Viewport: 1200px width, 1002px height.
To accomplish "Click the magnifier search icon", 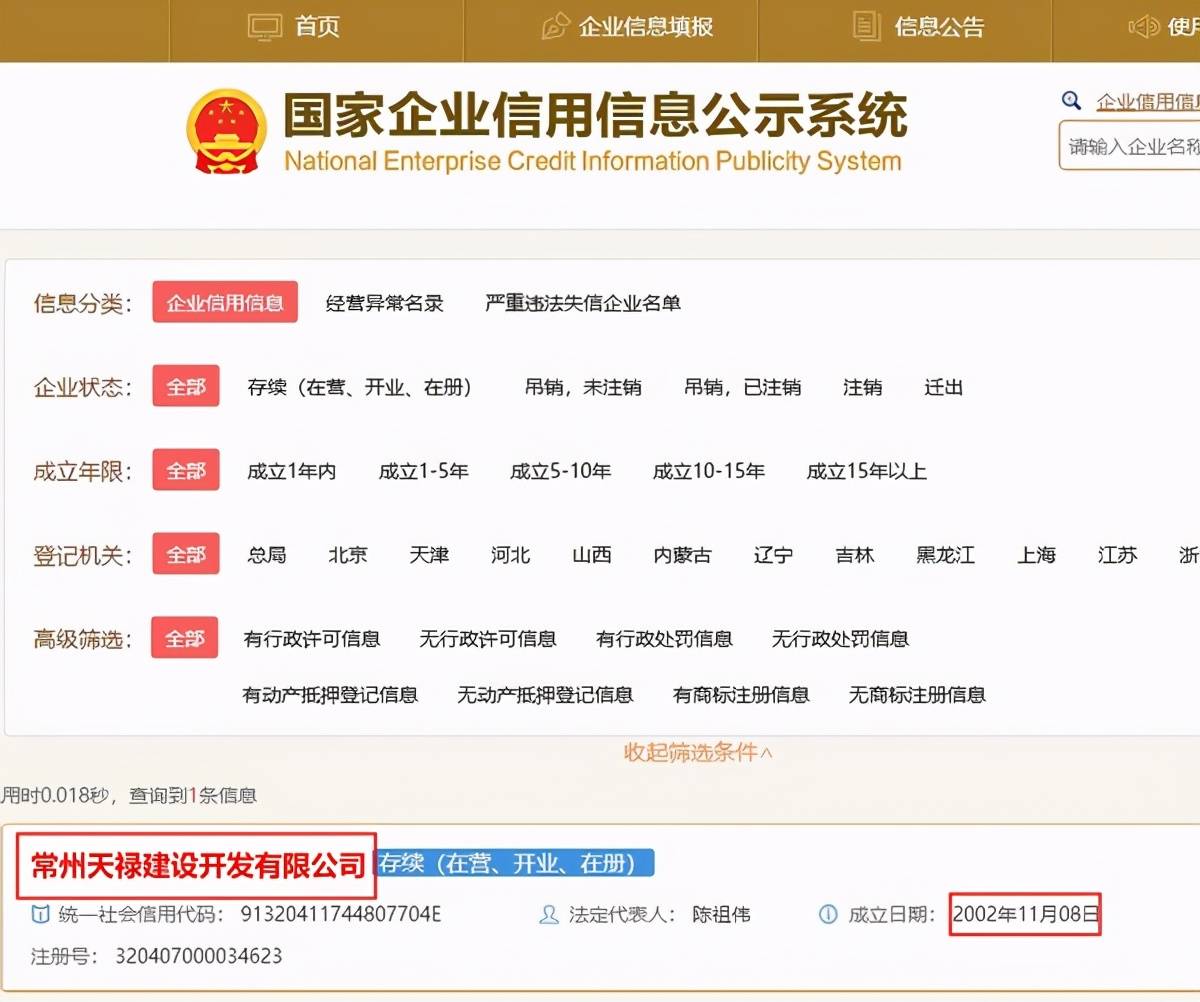I will (x=1071, y=101).
